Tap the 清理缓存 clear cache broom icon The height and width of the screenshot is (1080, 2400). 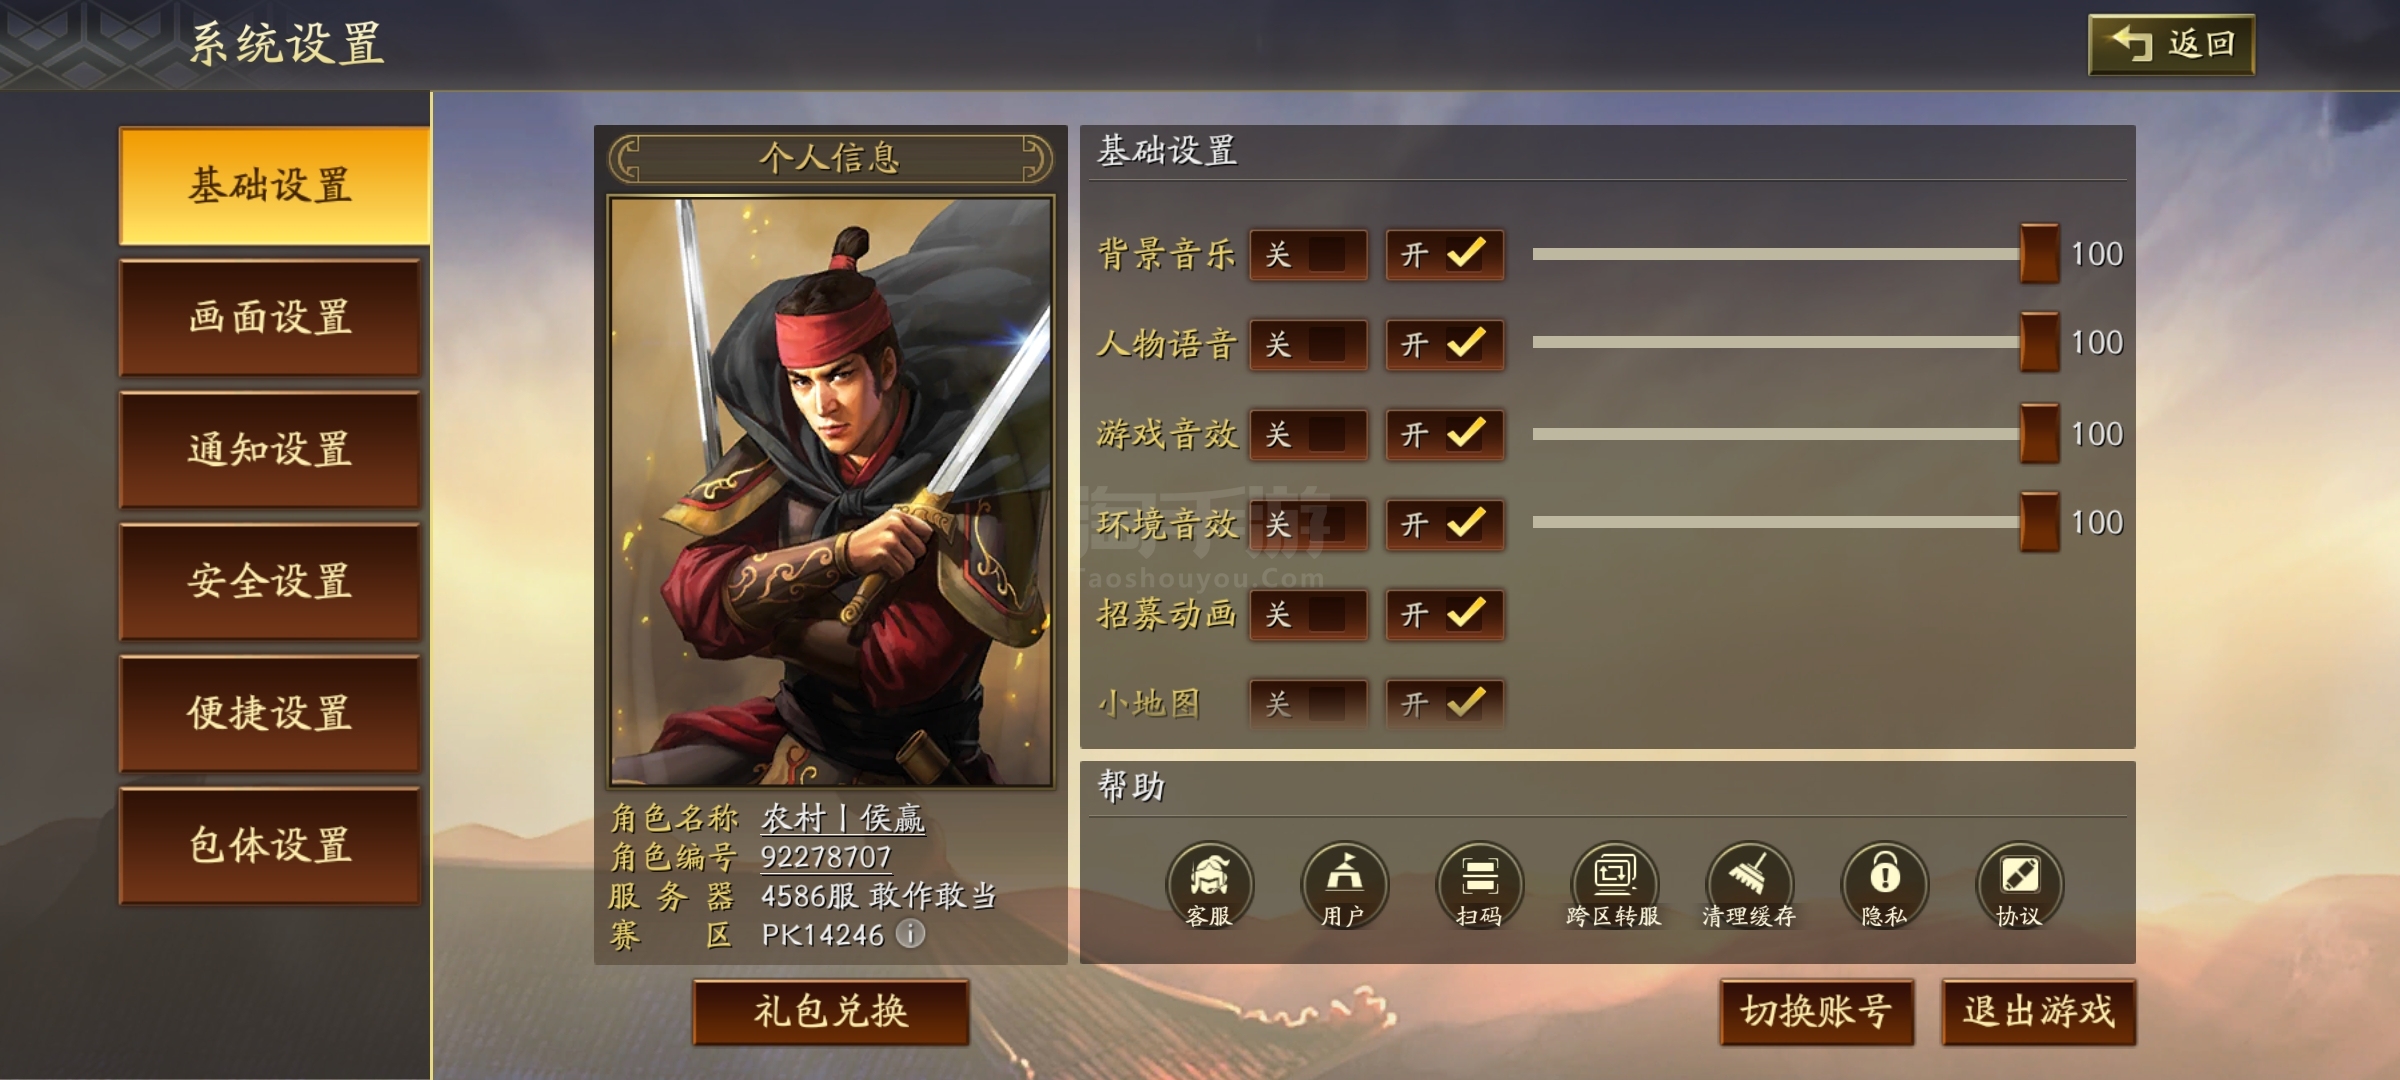(1749, 884)
